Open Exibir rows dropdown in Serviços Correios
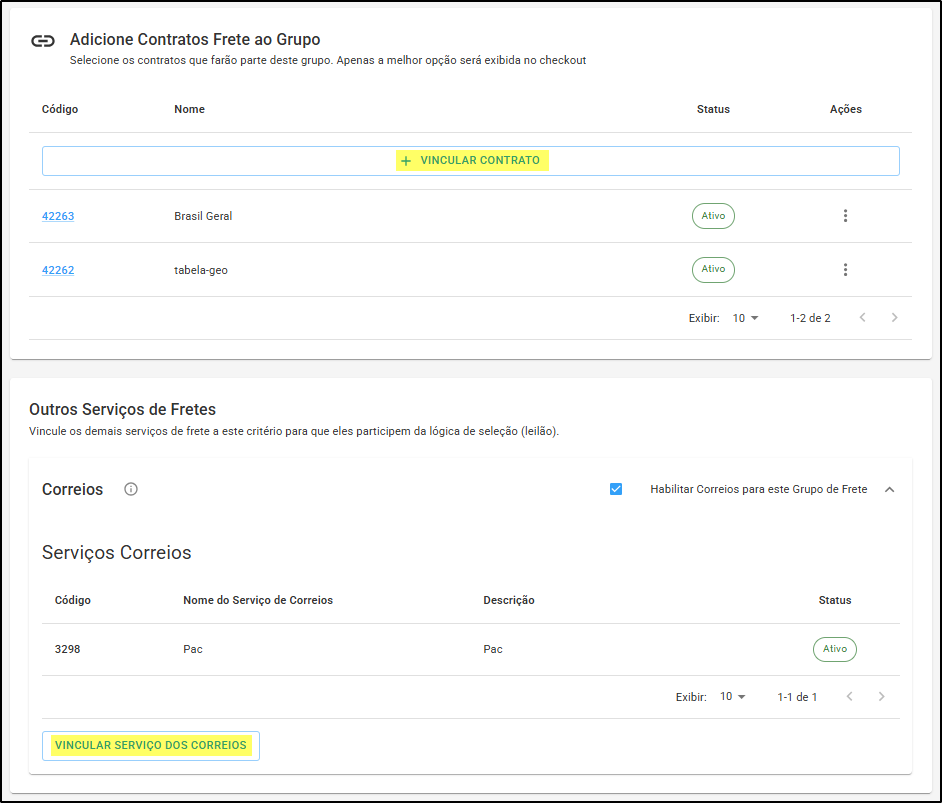 point(733,696)
